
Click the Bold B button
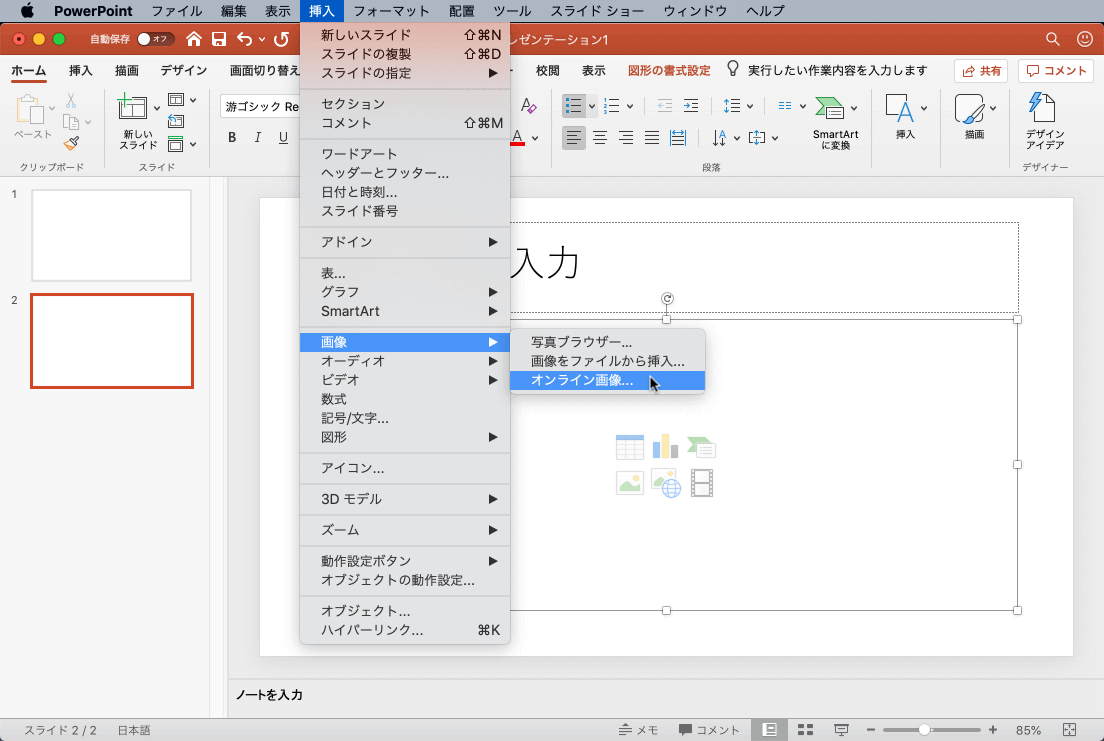pyautogui.click(x=232, y=137)
